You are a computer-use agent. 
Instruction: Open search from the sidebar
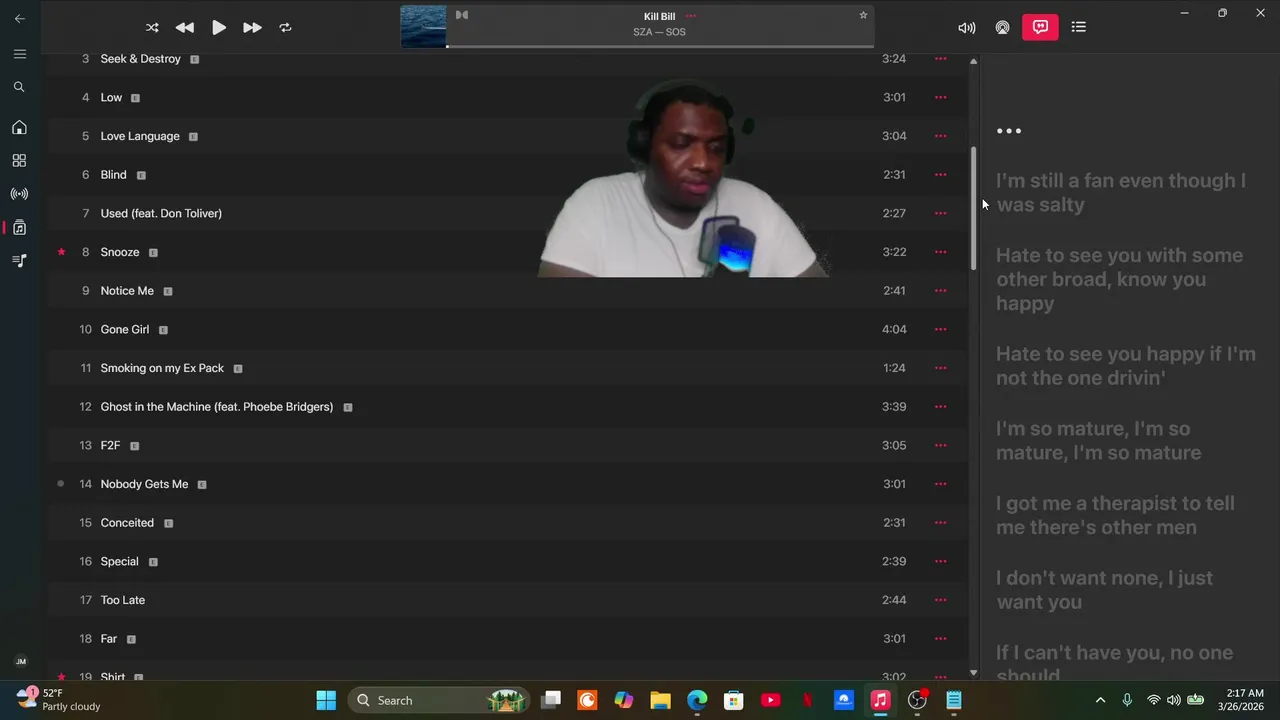tap(19, 87)
